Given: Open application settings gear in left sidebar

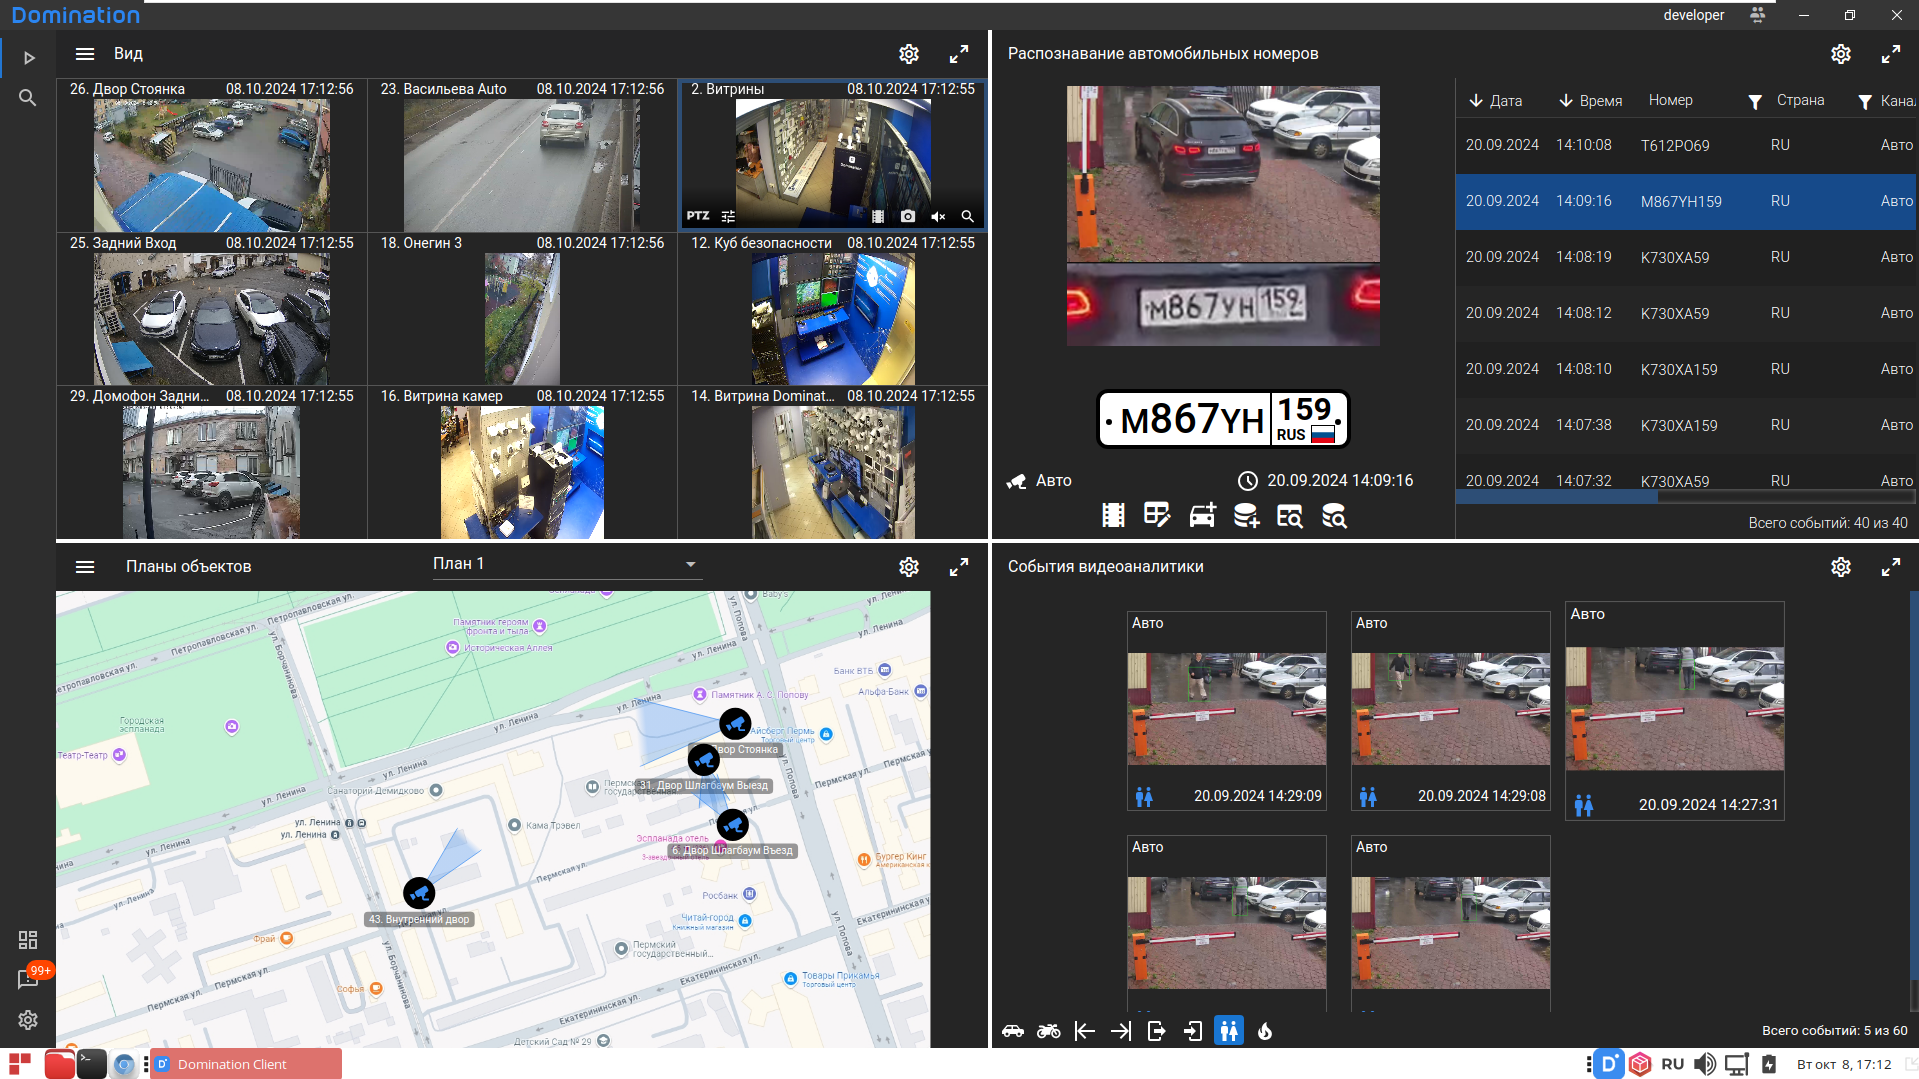Looking at the screenshot, I should 28,1020.
